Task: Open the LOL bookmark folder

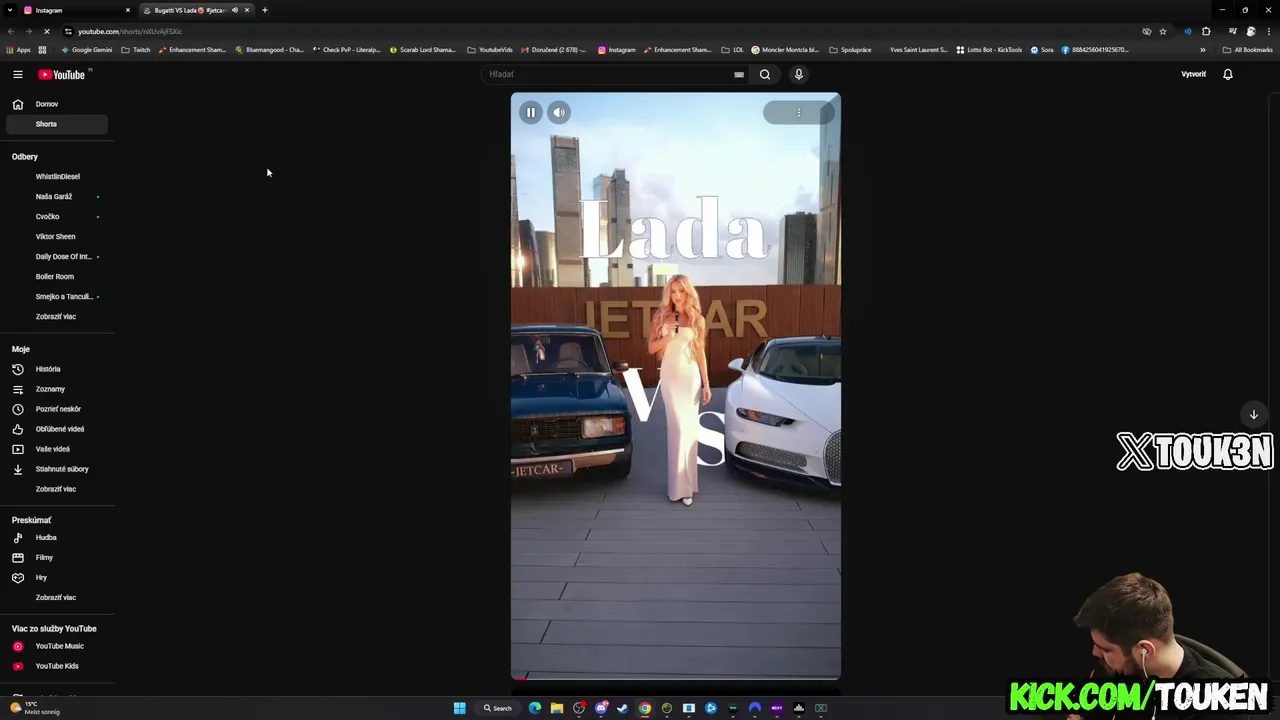Action: click(x=733, y=50)
